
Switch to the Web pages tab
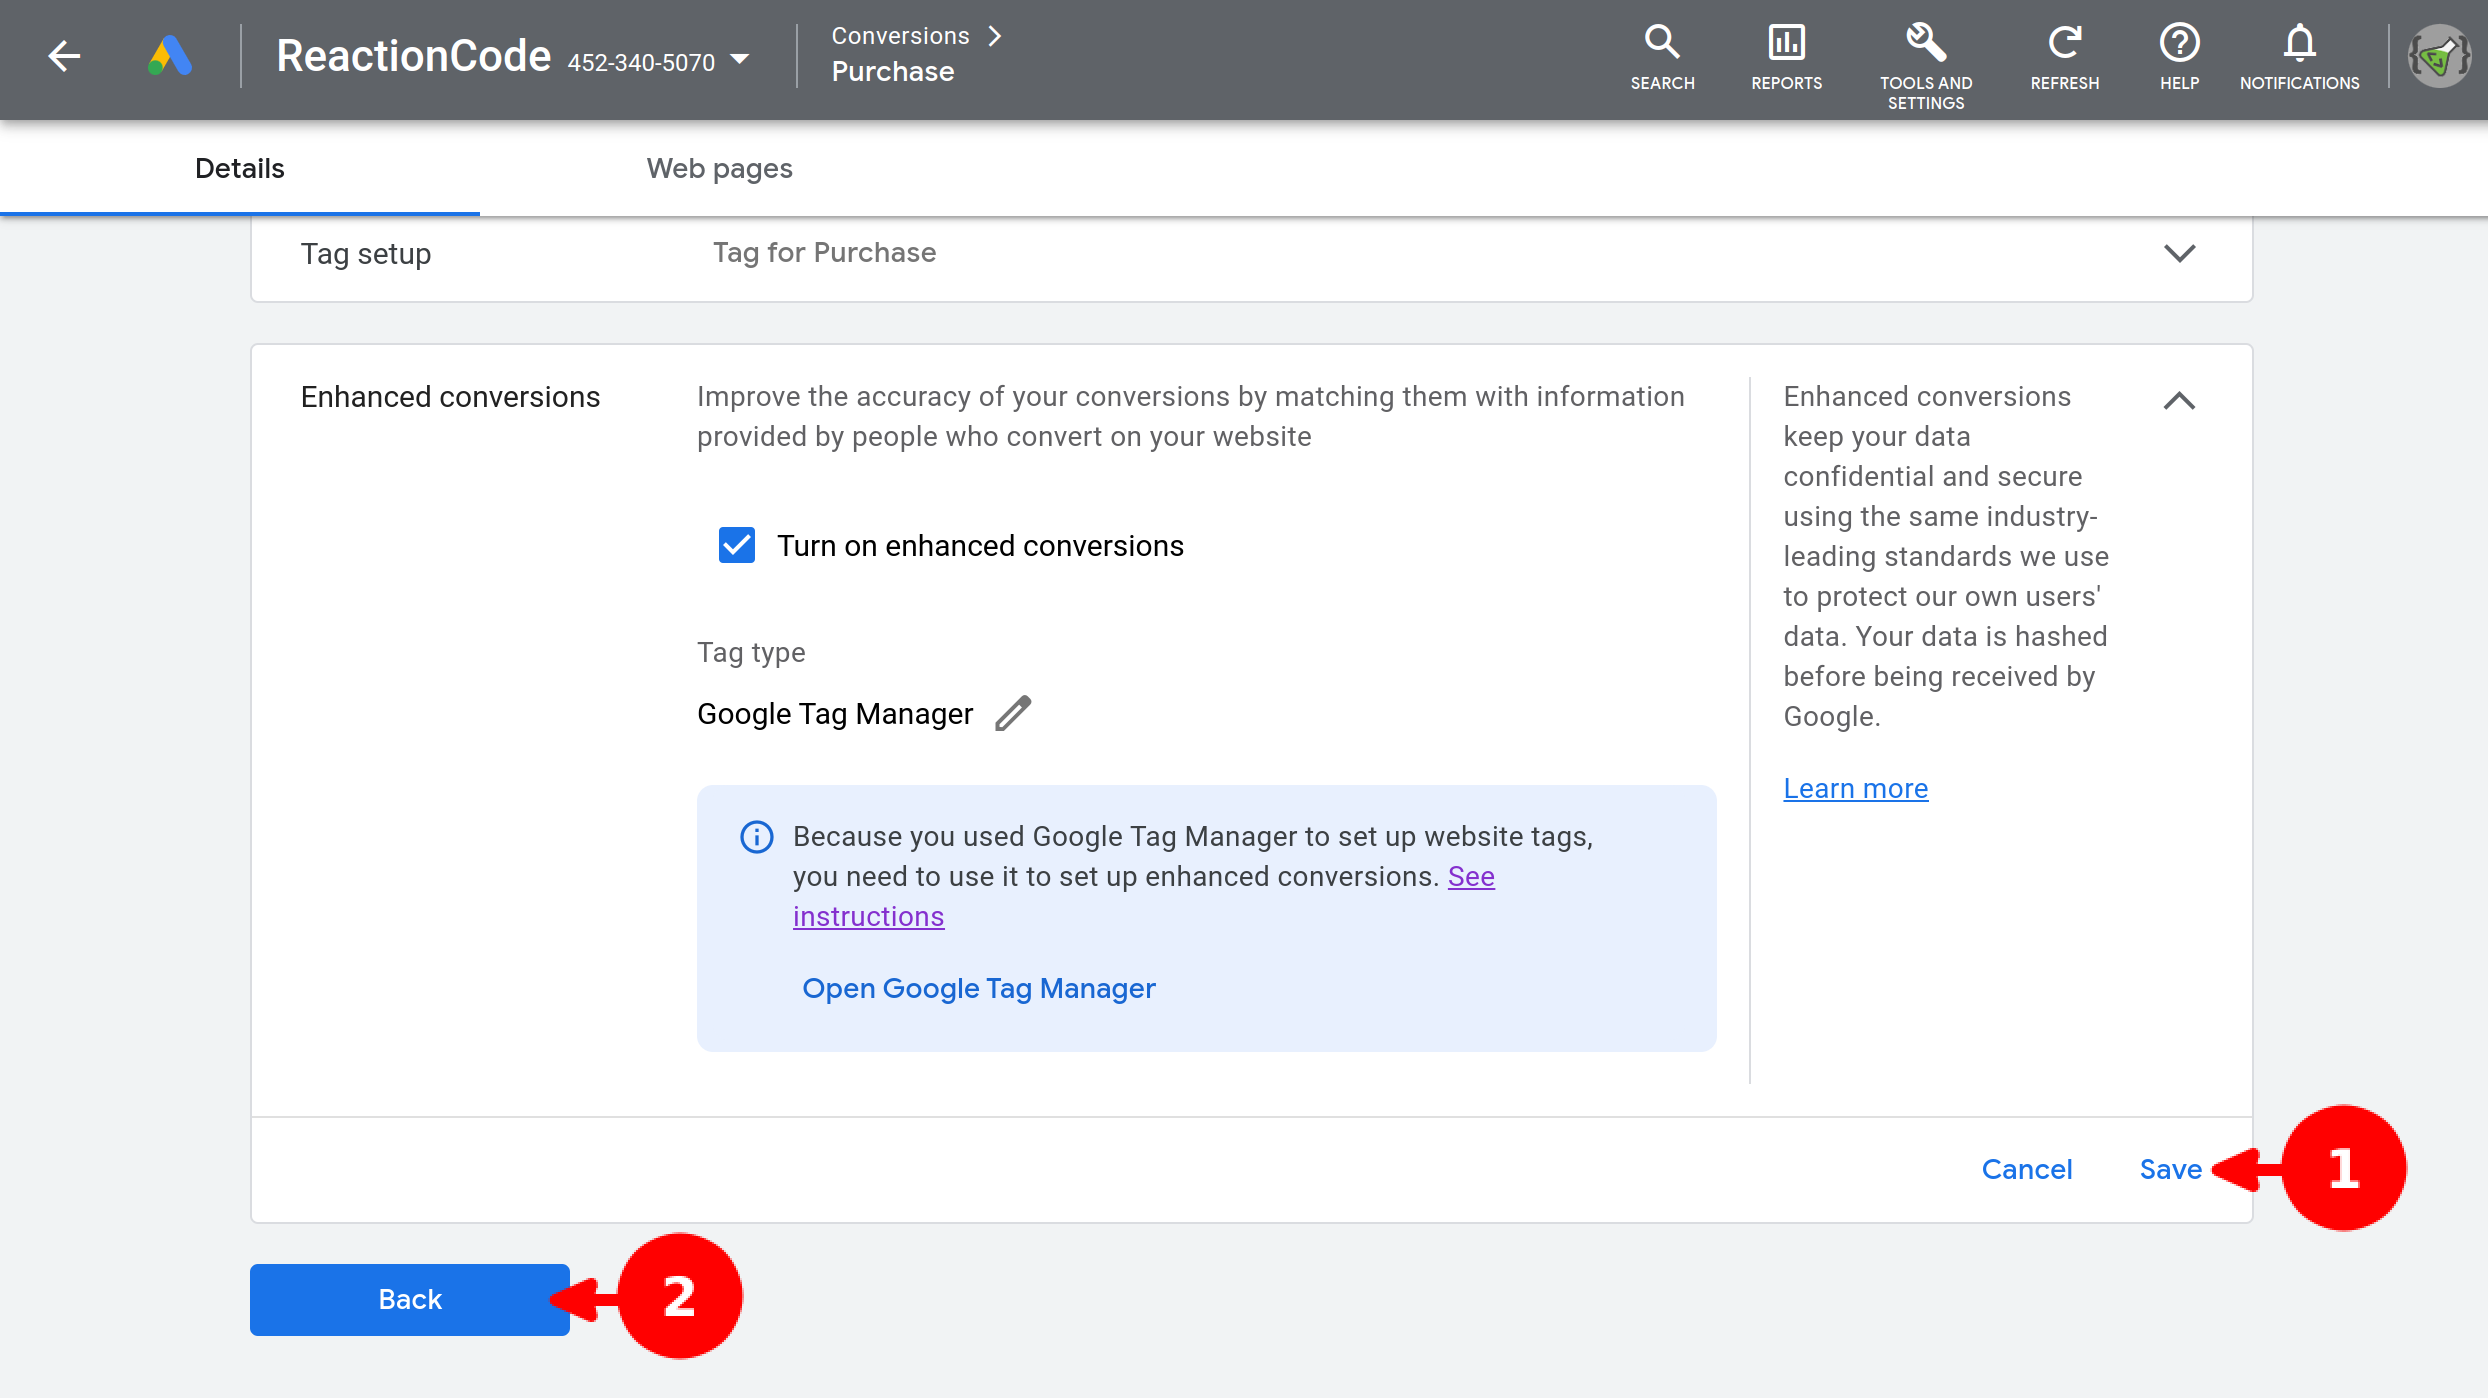point(719,168)
